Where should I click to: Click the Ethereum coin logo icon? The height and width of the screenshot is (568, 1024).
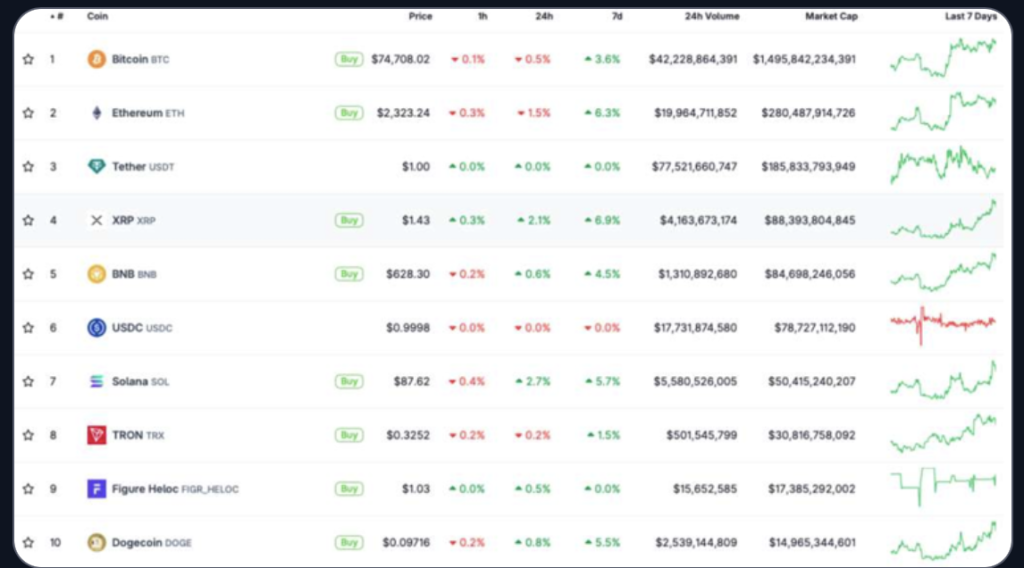[97, 113]
